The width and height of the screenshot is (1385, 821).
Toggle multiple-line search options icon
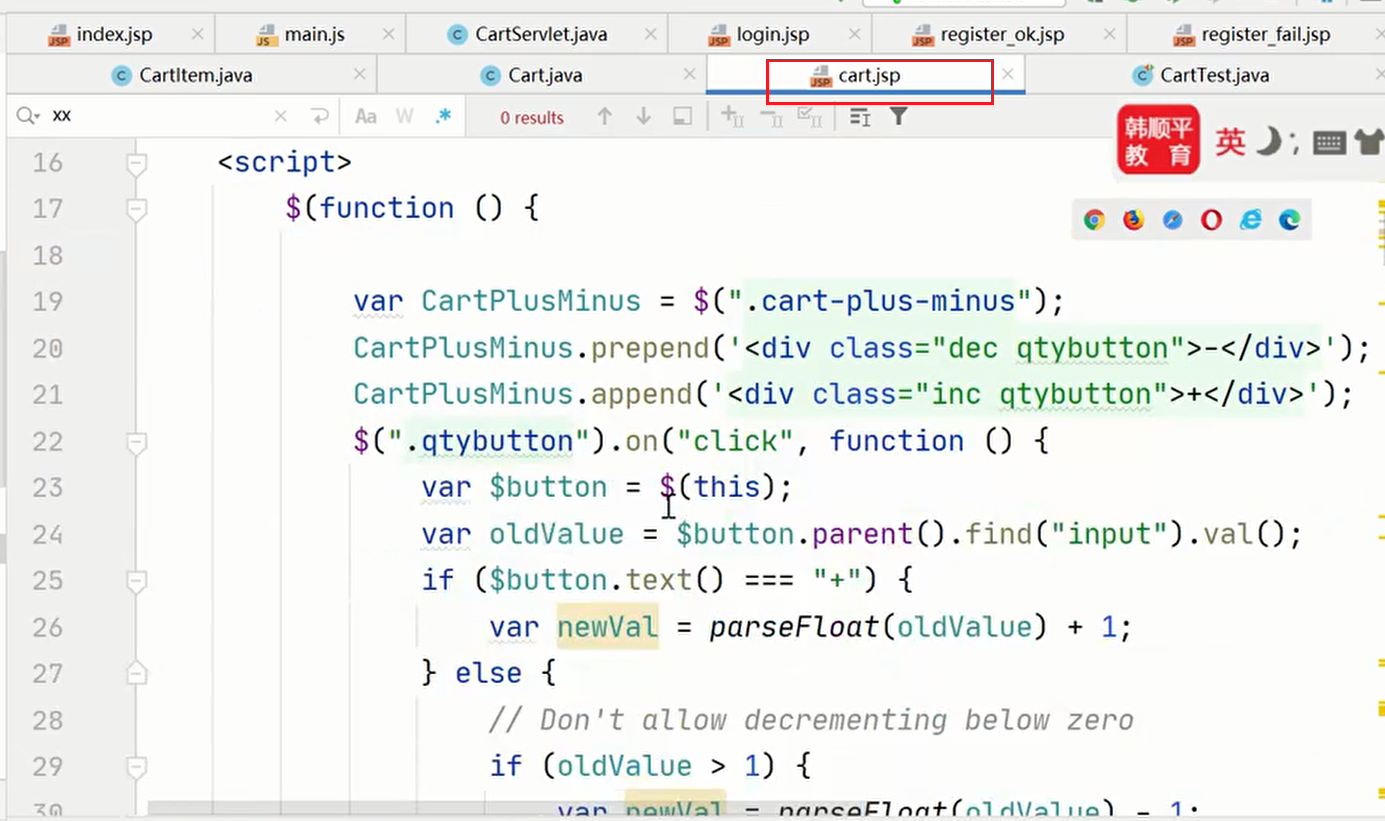pyautogui.click(x=860, y=116)
